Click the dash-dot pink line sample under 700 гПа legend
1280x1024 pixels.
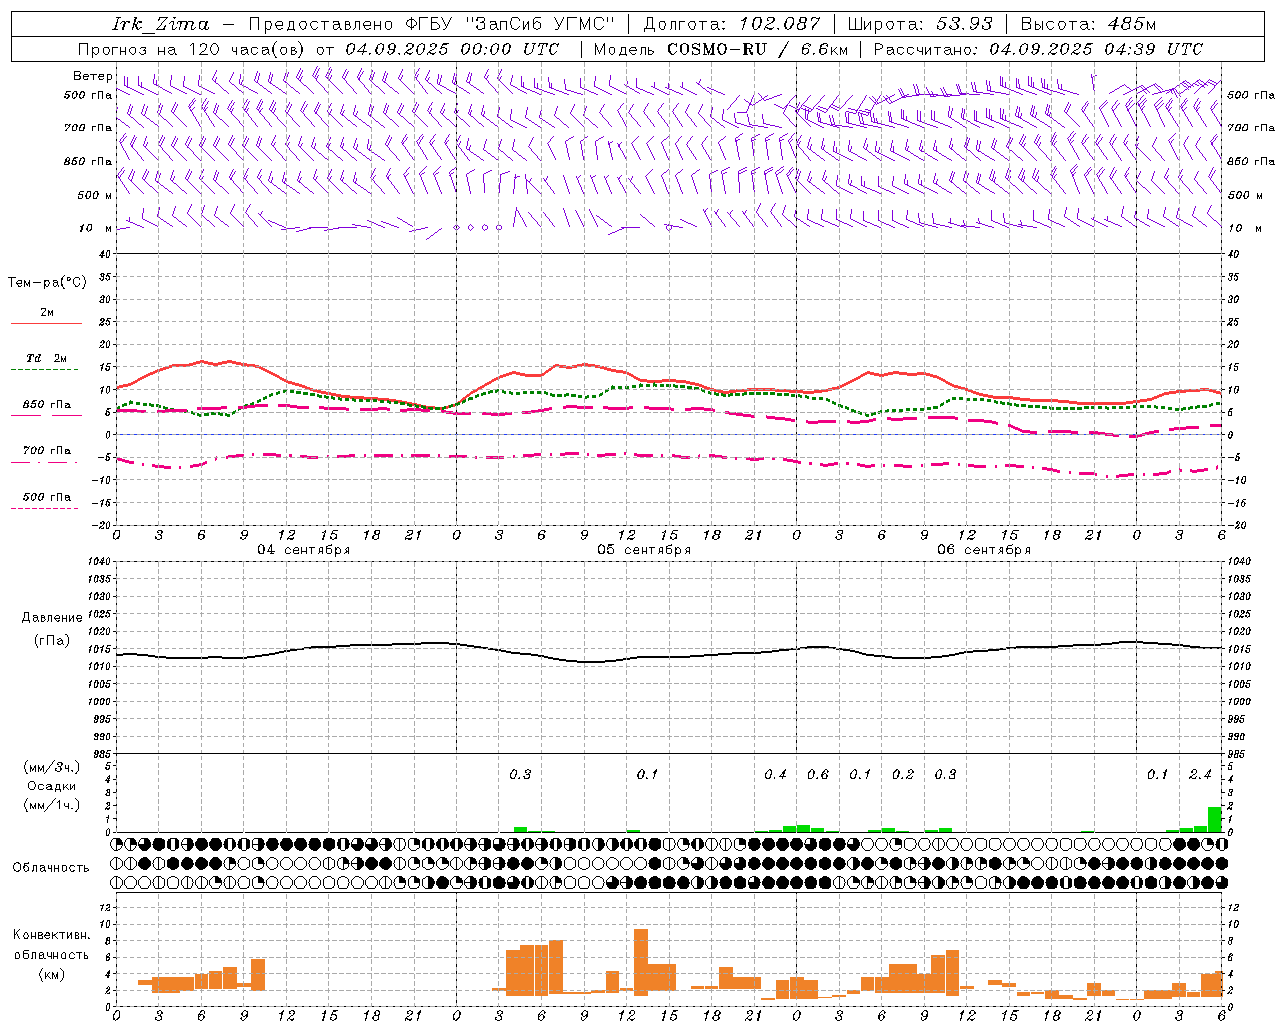click(x=44, y=463)
